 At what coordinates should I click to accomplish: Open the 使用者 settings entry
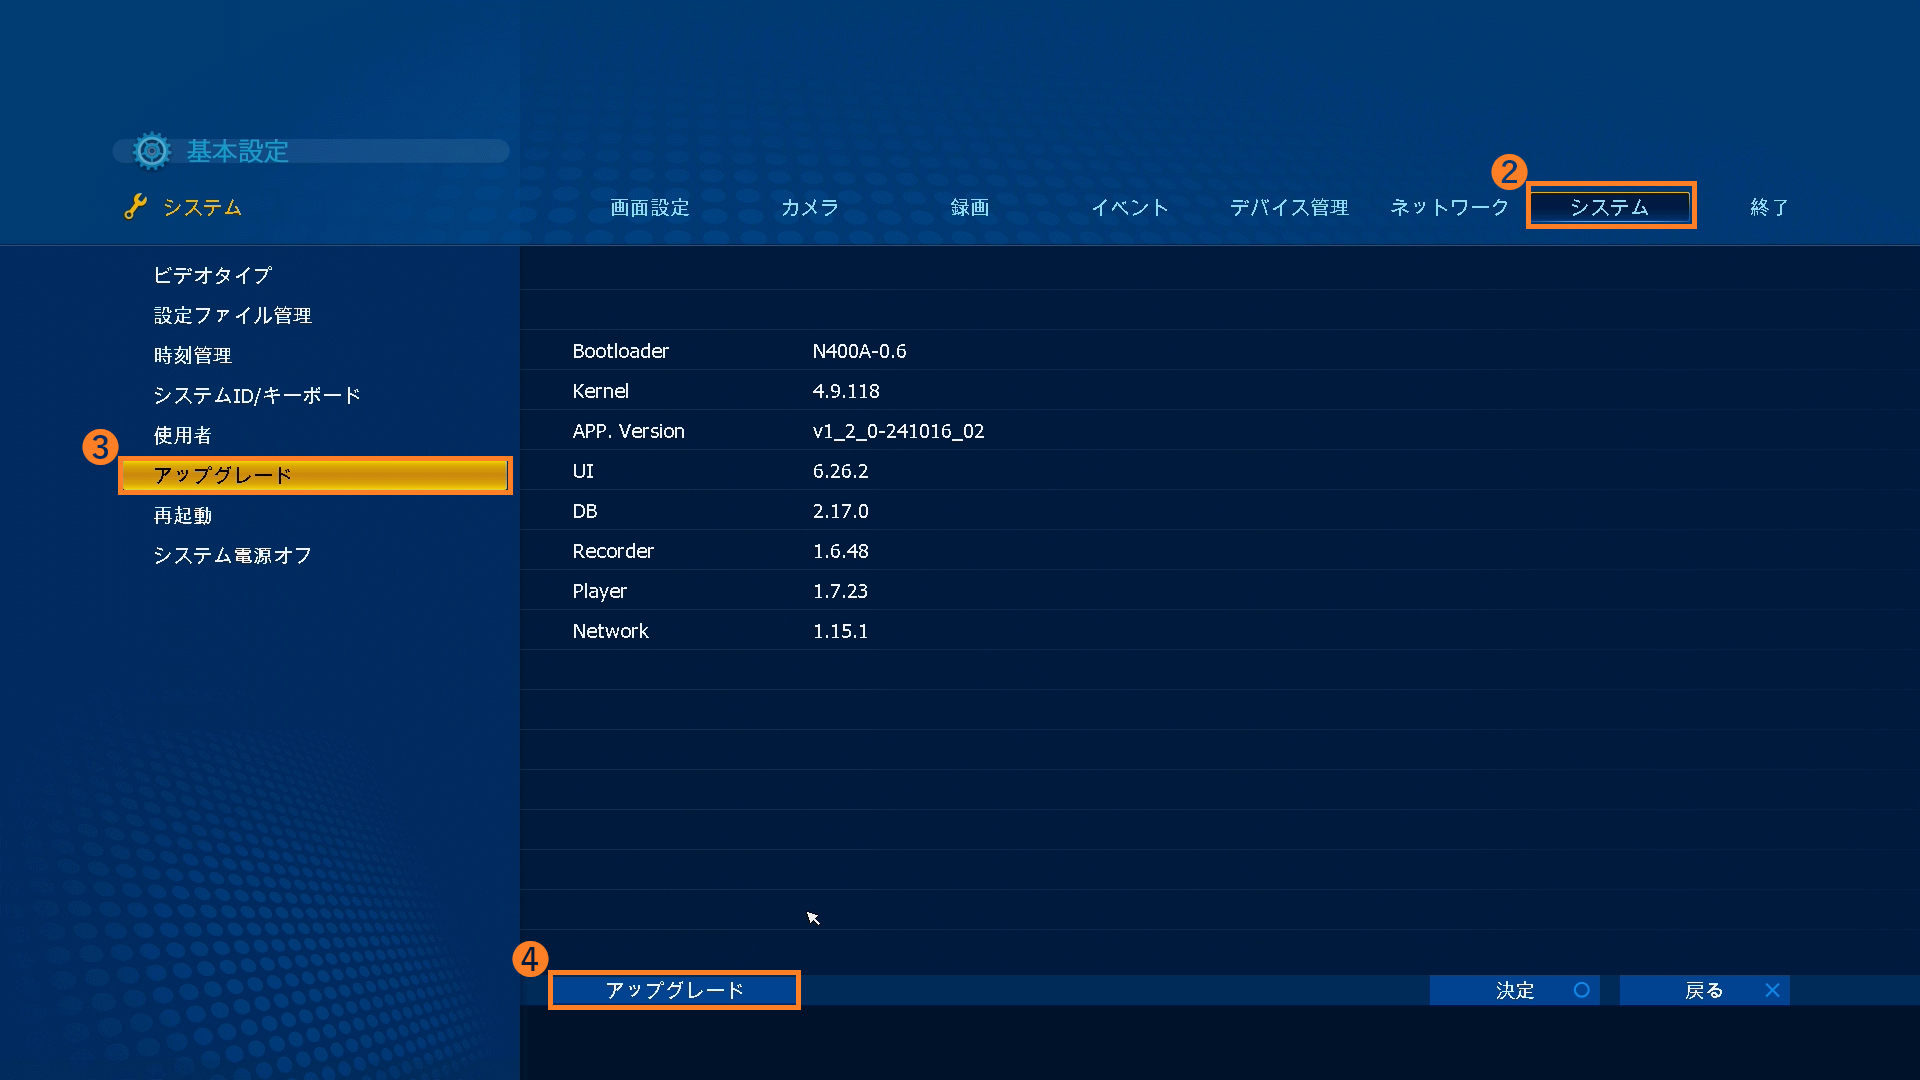point(182,435)
